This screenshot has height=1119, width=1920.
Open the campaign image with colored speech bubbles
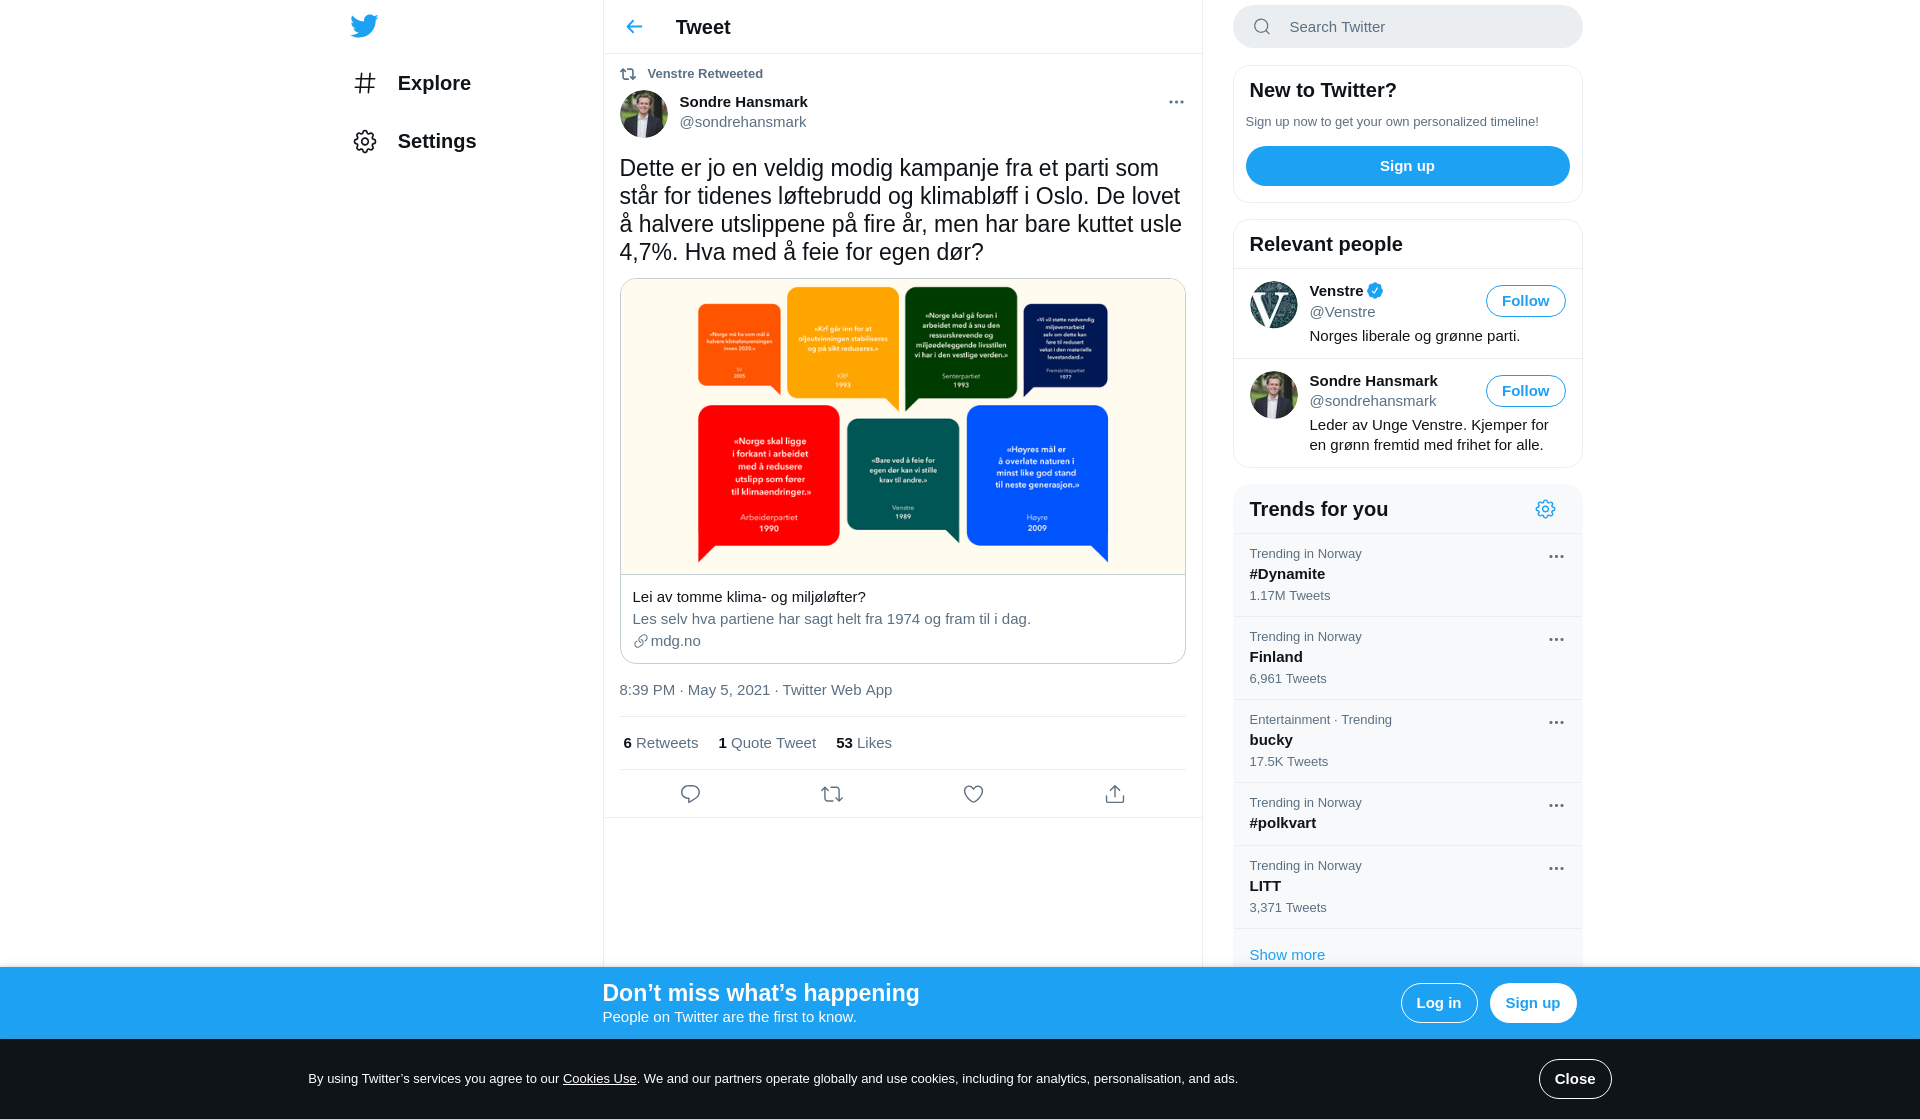tap(902, 427)
